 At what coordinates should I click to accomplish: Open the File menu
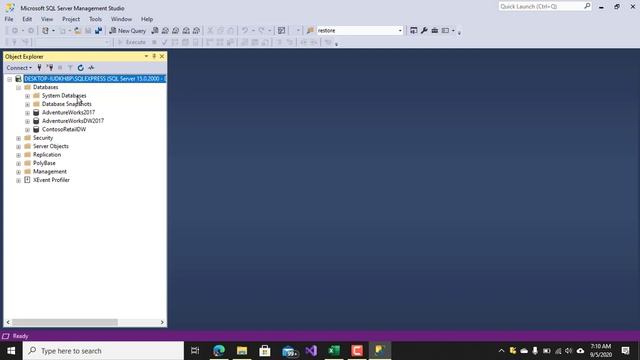point(9,19)
